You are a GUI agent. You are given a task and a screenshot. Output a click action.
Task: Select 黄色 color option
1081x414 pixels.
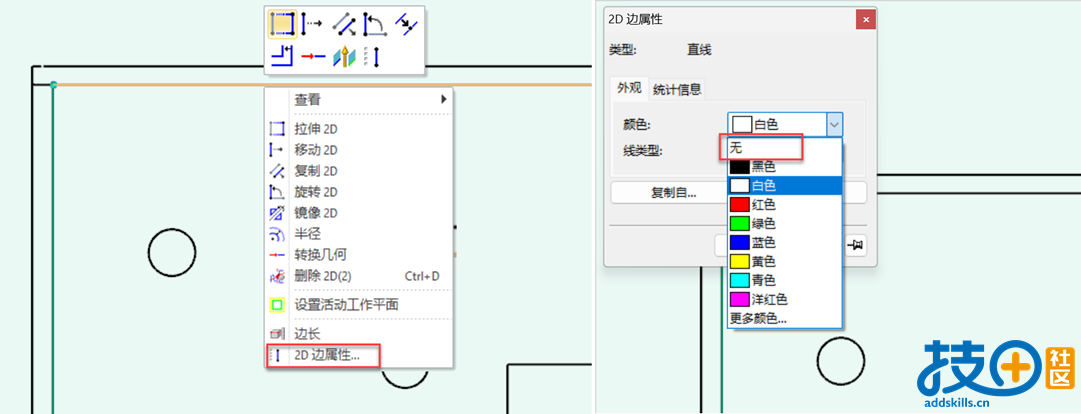[x=785, y=262]
